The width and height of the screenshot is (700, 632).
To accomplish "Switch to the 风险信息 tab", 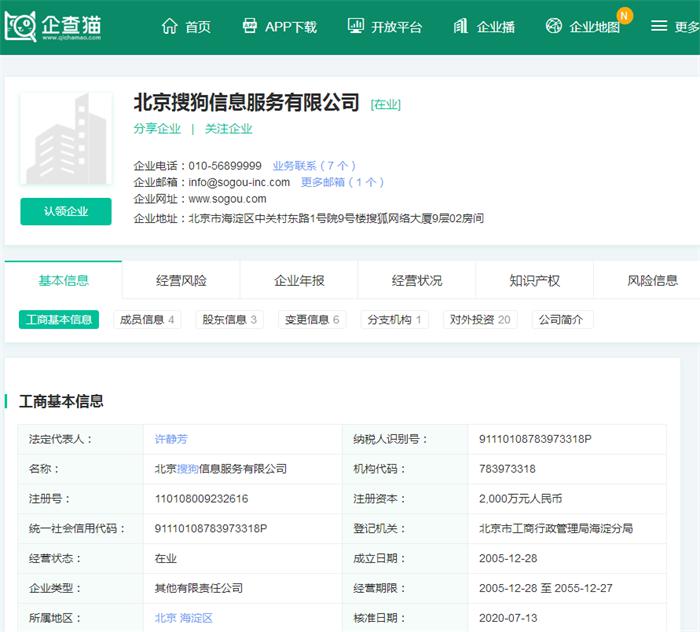I will (652, 280).
